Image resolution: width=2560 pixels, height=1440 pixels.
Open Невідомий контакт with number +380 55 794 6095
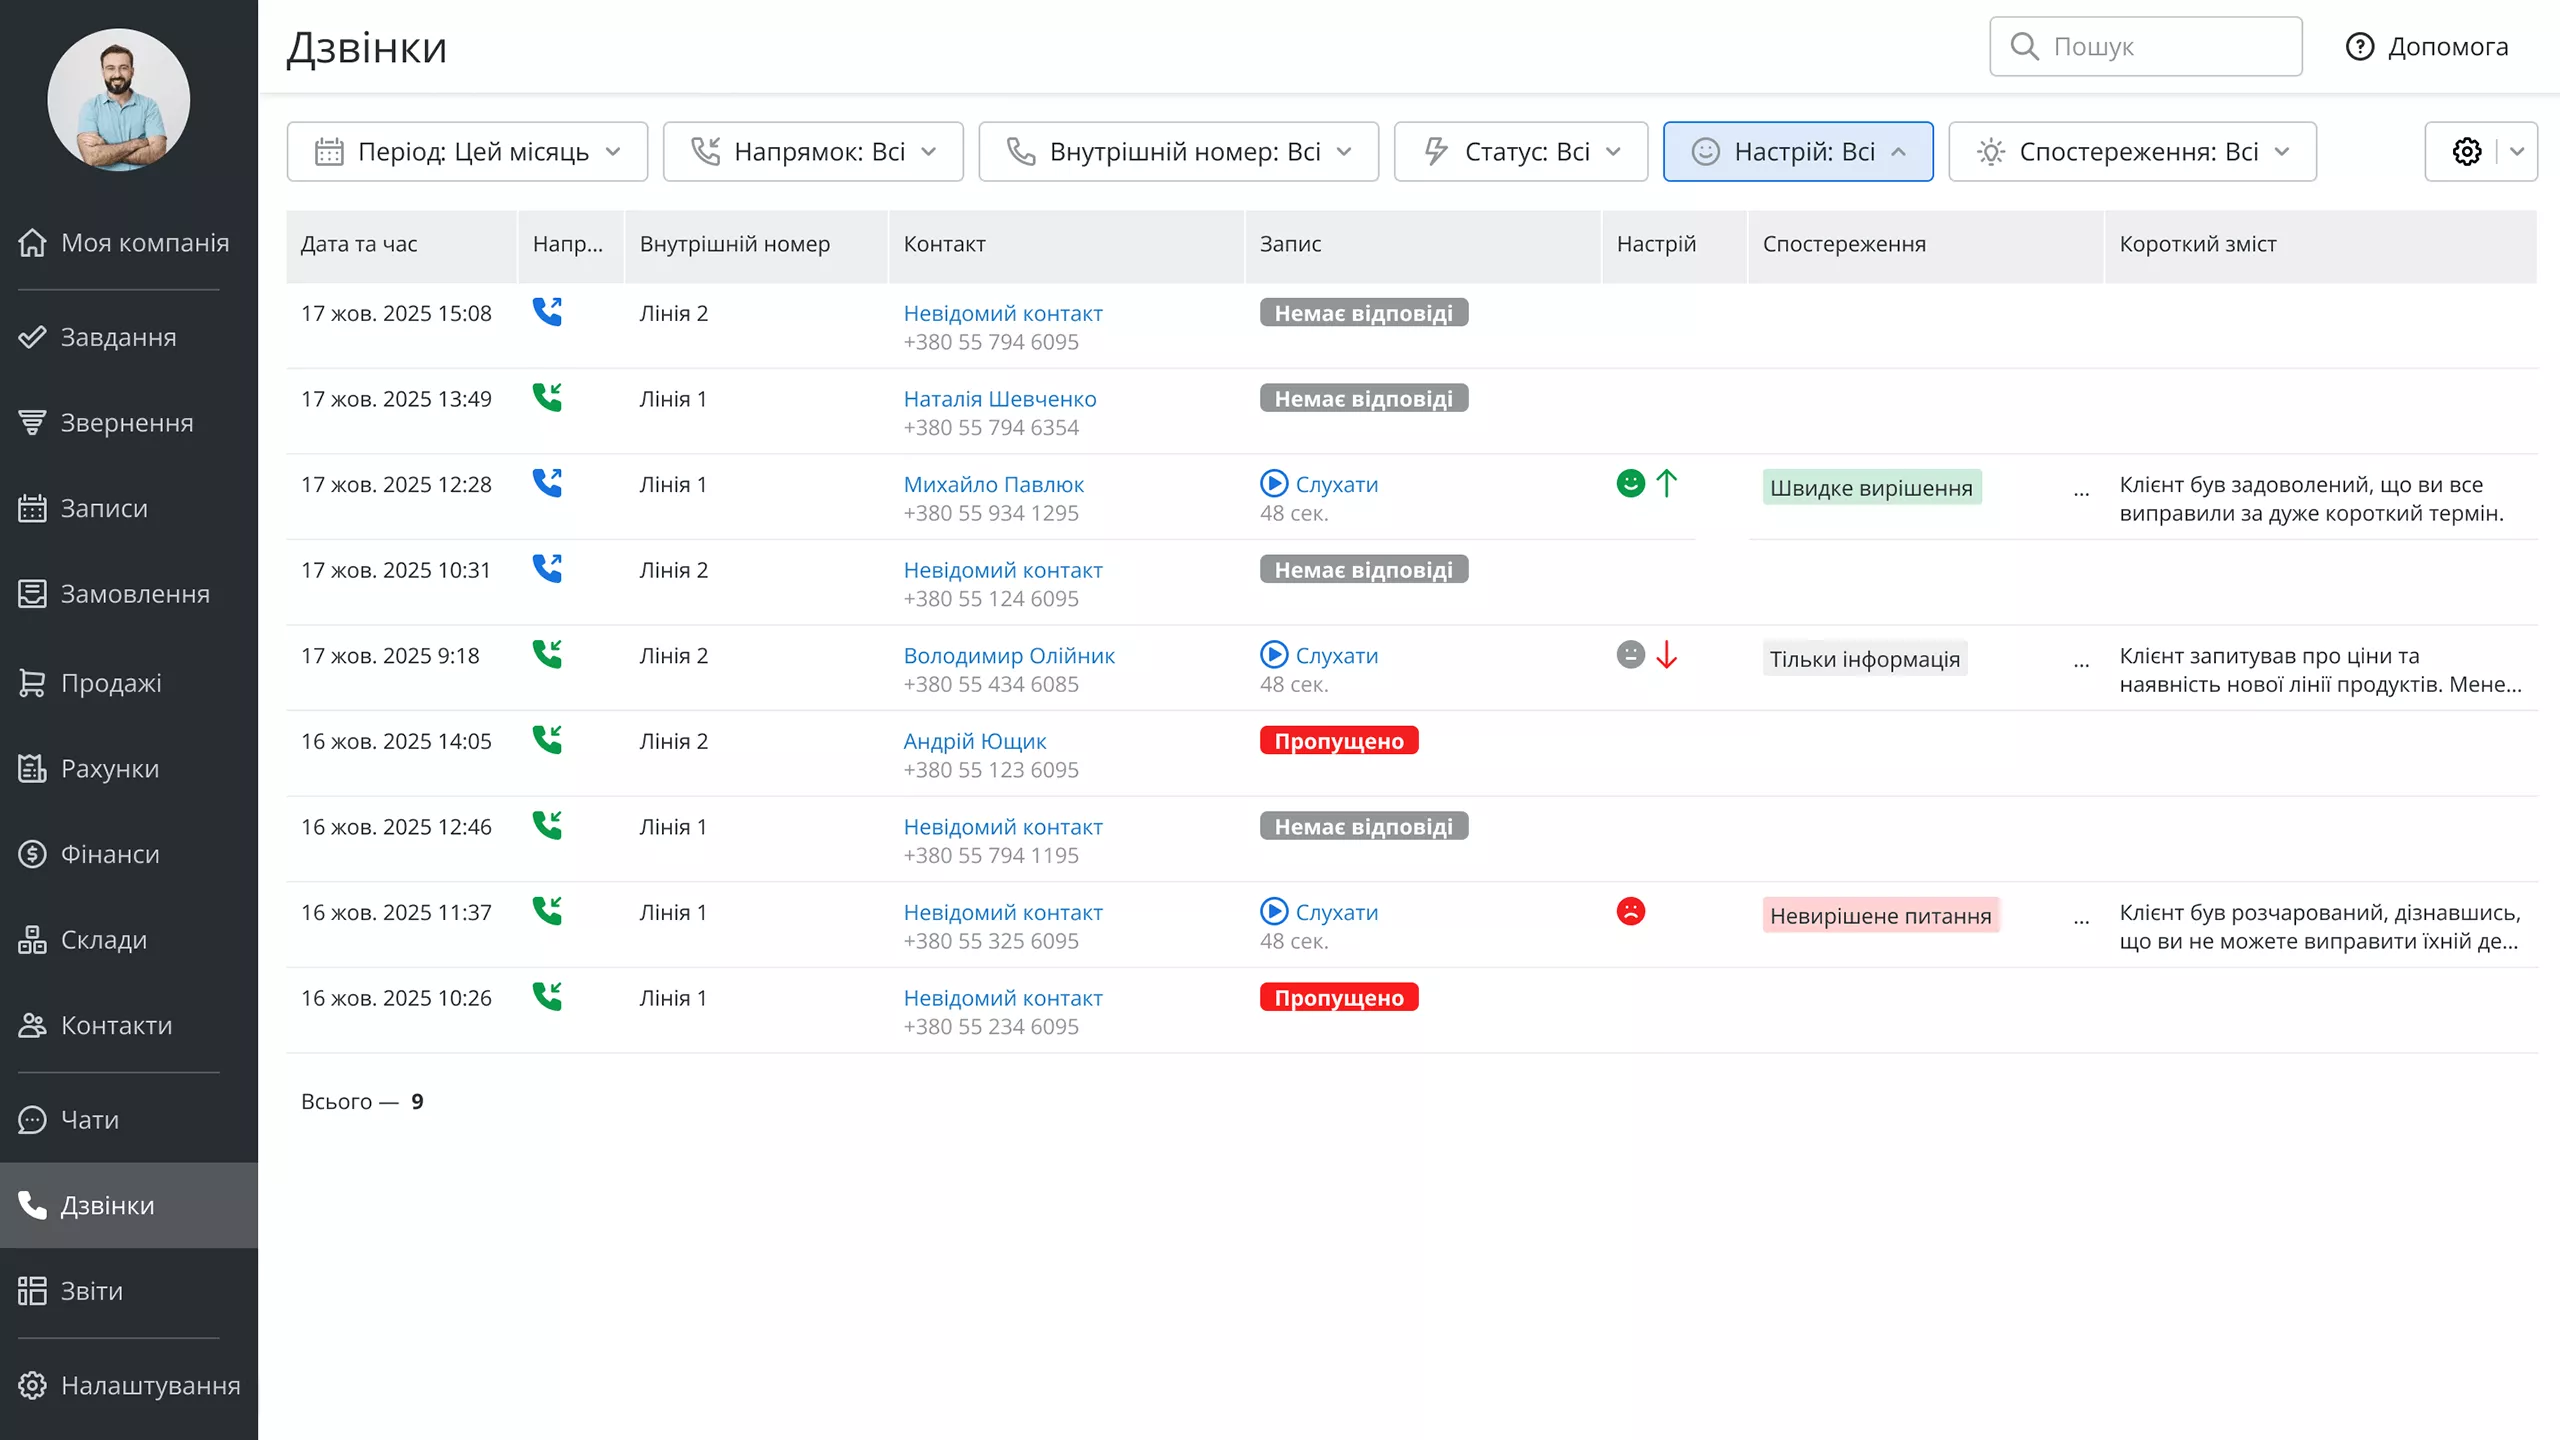(1003, 314)
